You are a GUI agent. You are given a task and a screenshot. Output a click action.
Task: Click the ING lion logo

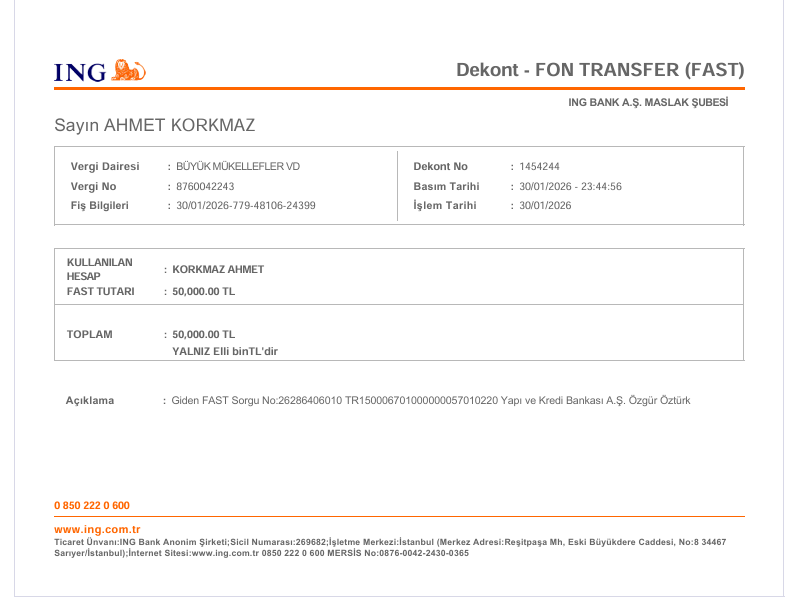coord(129,71)
